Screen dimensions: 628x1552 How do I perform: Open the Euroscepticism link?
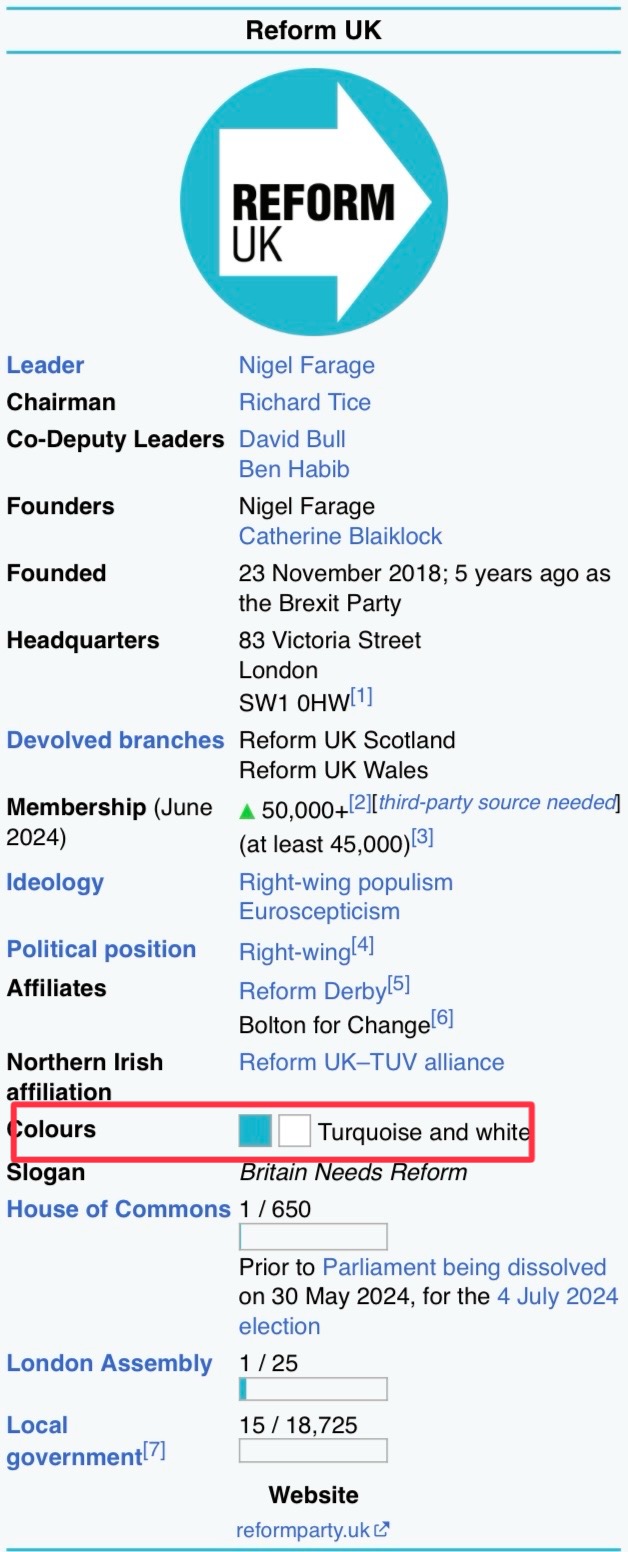[x=319, y=911]
